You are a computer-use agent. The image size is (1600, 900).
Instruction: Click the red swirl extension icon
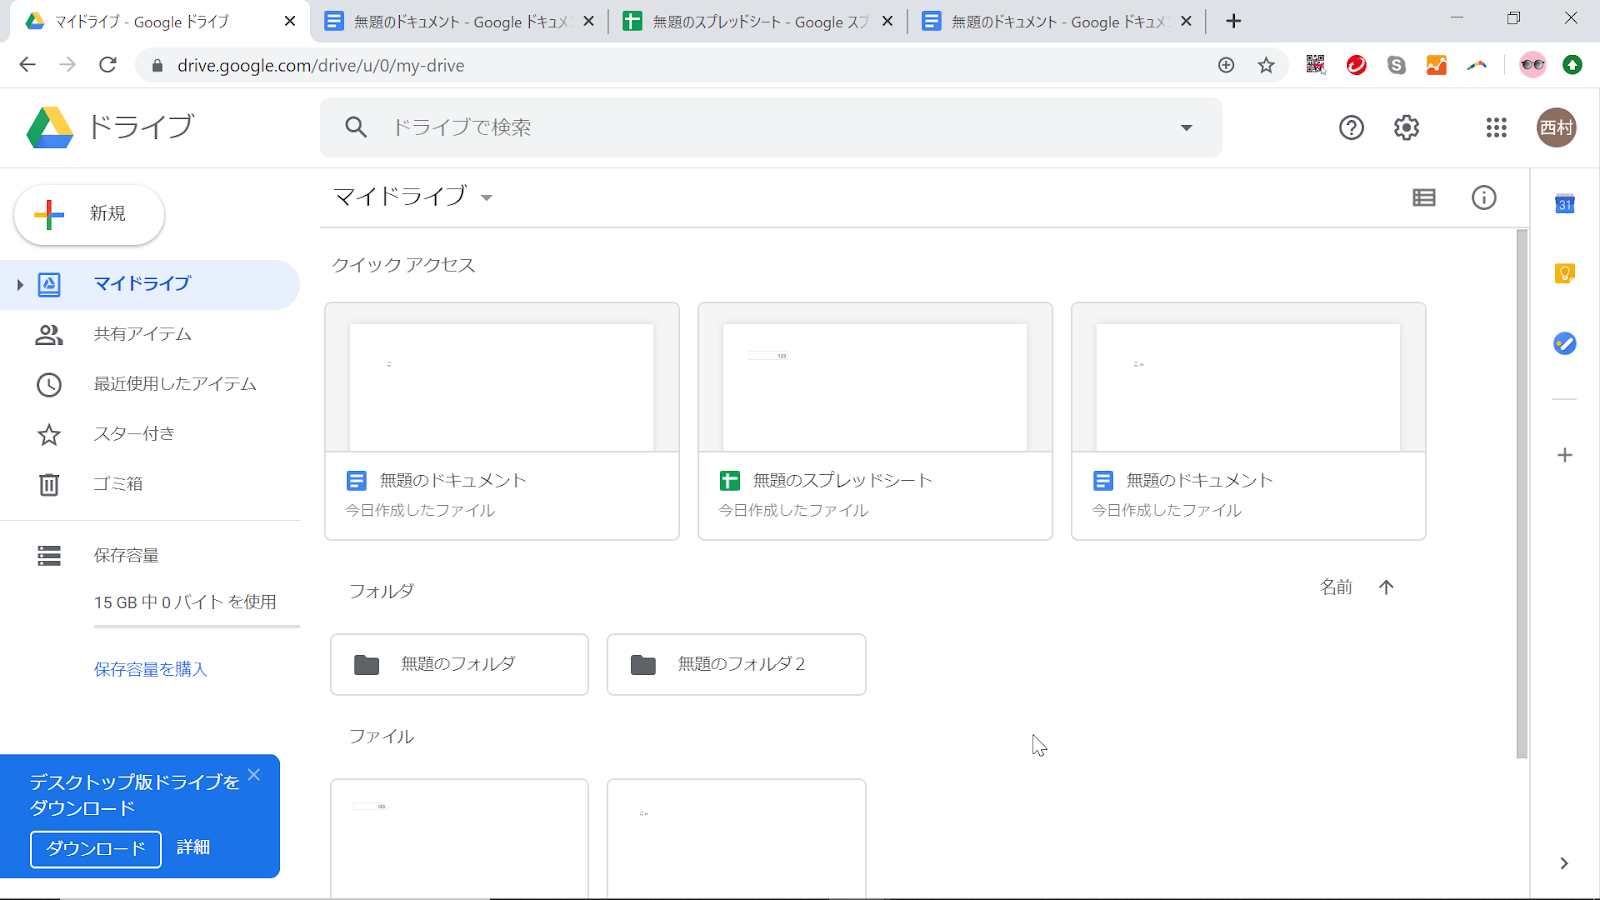tap(1356, 65)
